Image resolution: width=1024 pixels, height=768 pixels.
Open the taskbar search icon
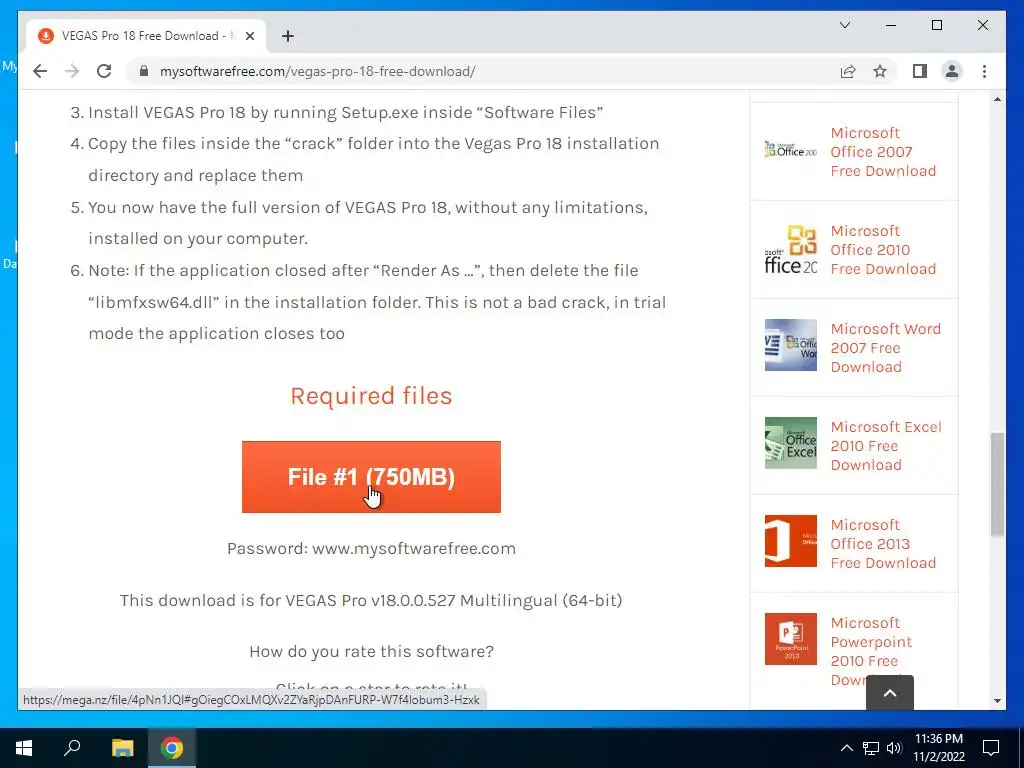pyautogui.click(x=72, y=748)
